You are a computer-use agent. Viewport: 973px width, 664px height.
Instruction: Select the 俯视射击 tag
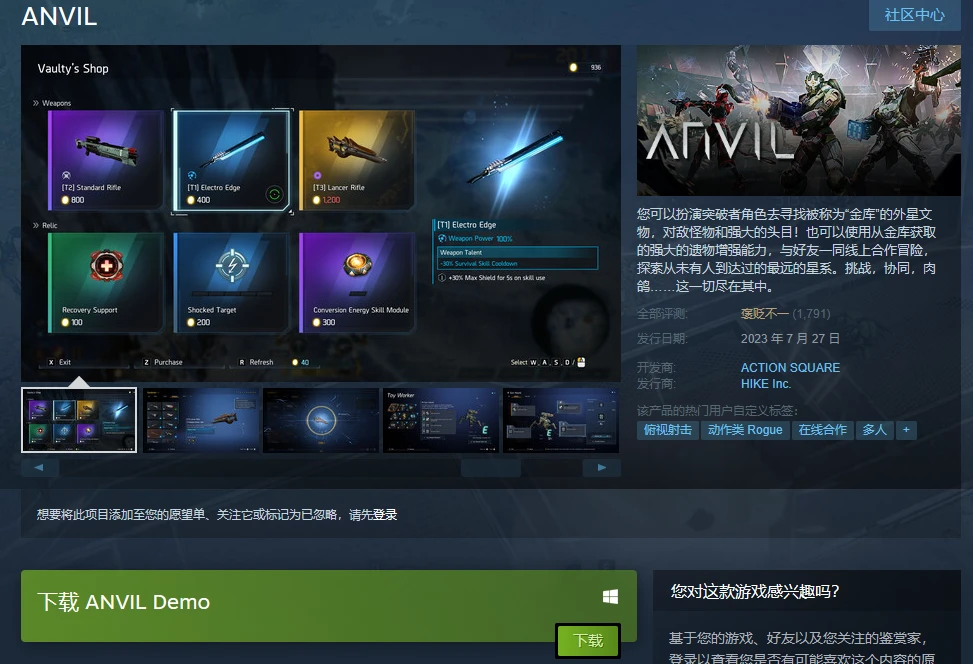pos(668,430)
